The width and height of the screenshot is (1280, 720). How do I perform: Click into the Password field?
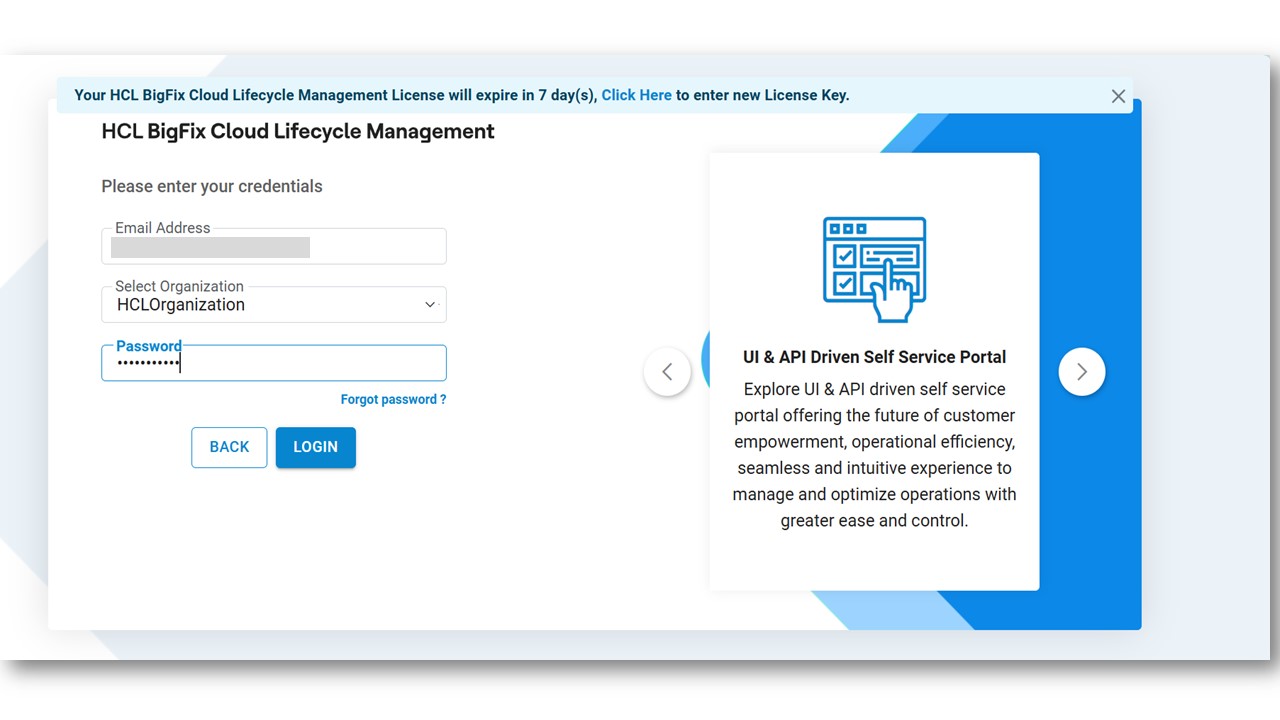(274, 363)
